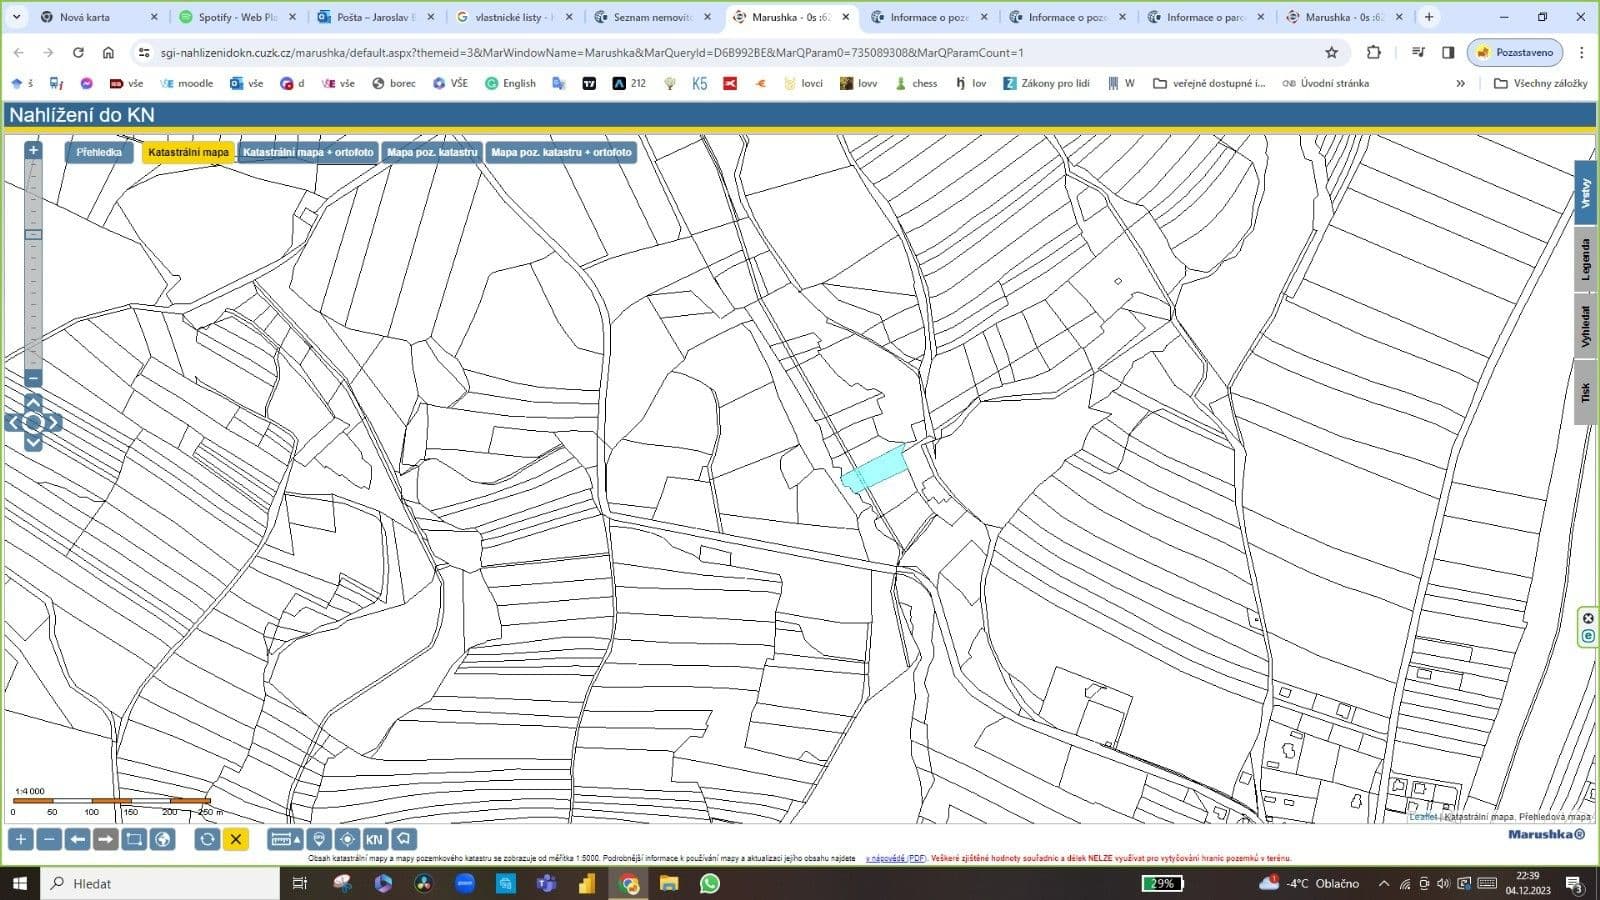Open the 'v nápovědě (PDF)' link
The height and width of the screenshot is (900, 1600).
pyautogui.click(x=895, y=858)
